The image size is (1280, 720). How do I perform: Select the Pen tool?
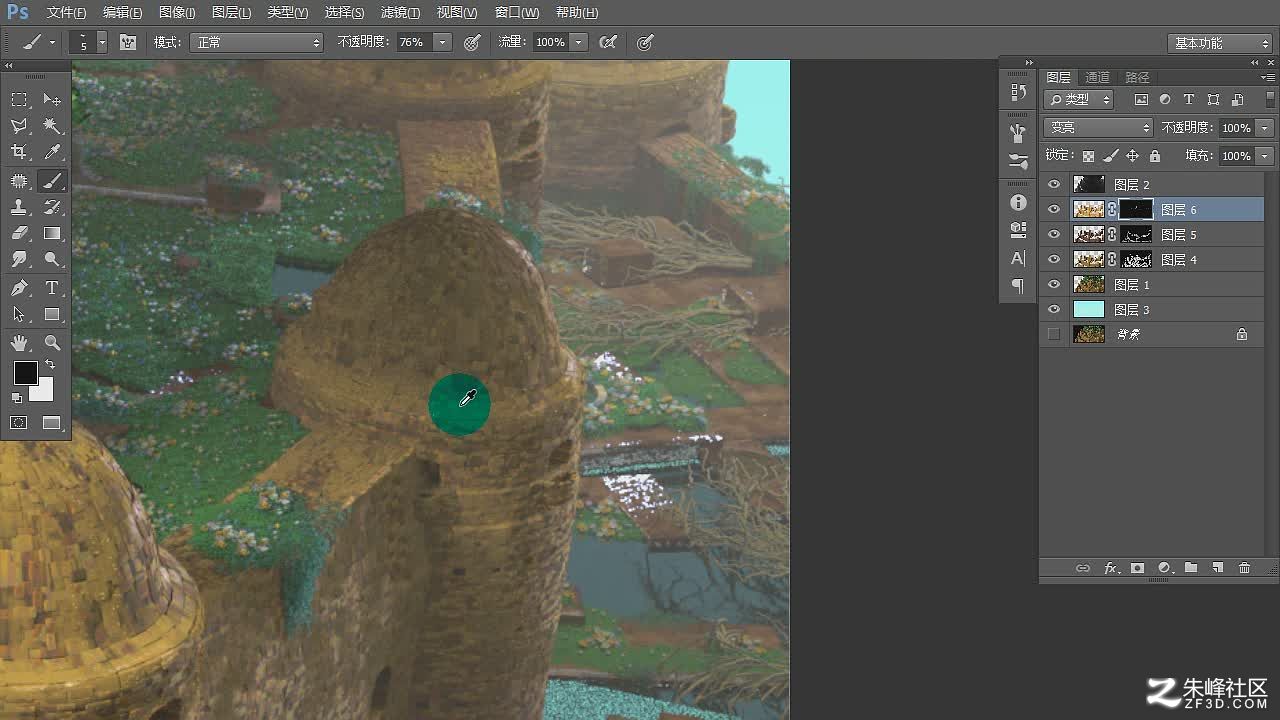point(19,288)
